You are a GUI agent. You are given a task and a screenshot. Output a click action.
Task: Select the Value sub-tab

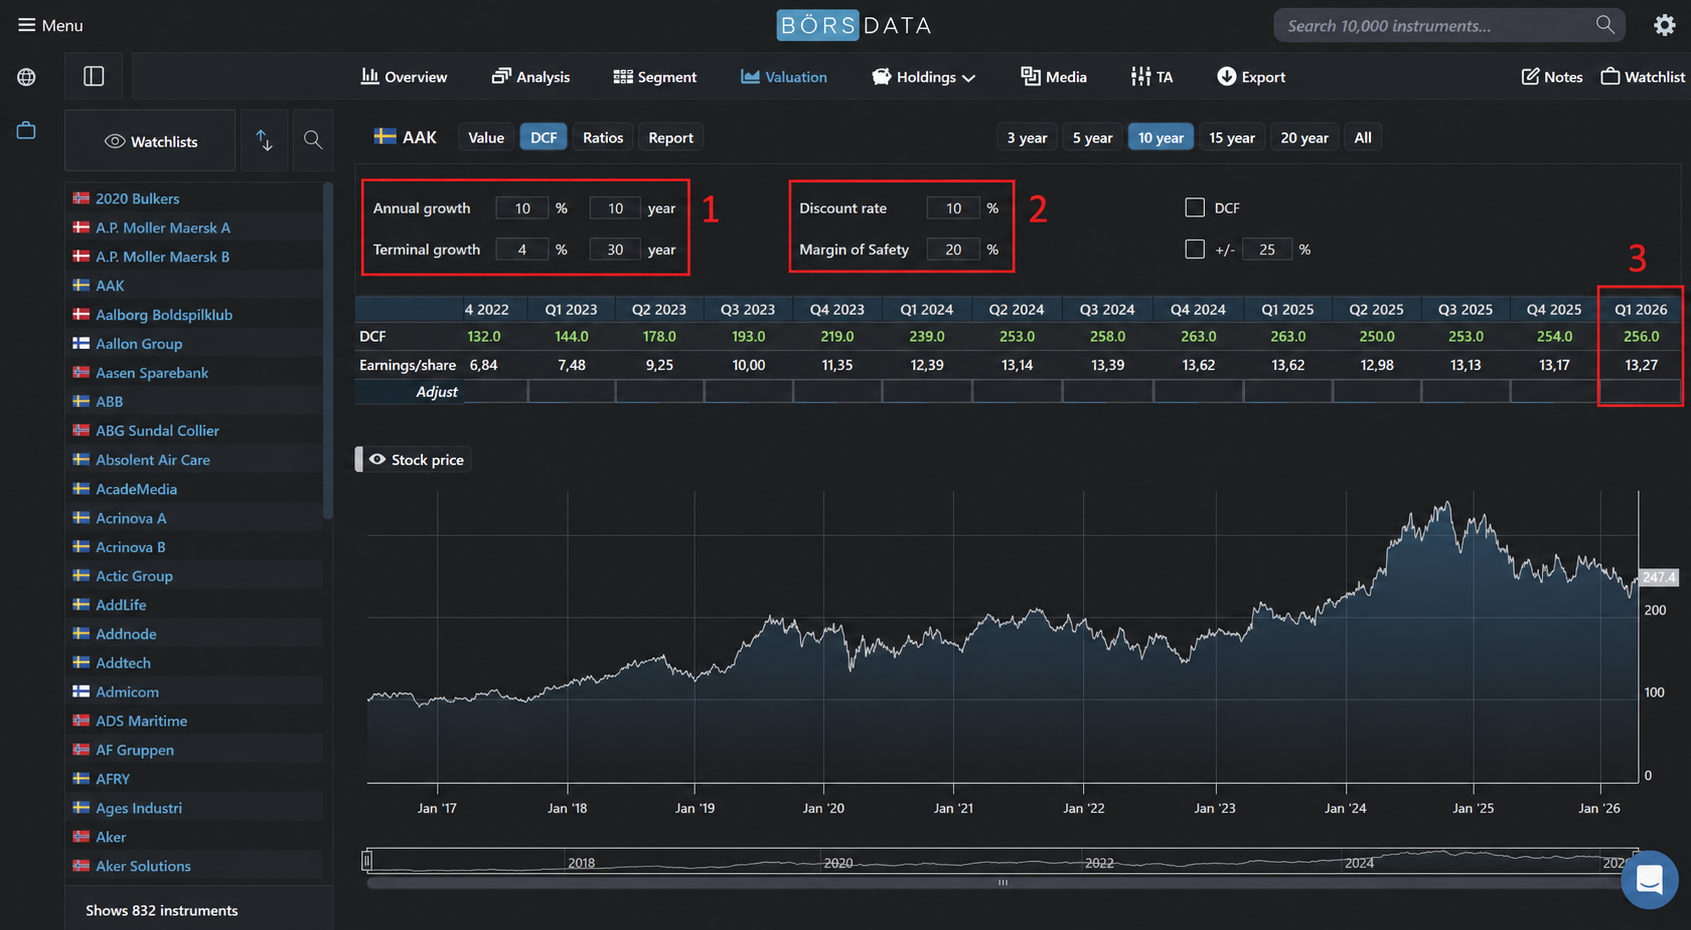click(x=486, y=137)
